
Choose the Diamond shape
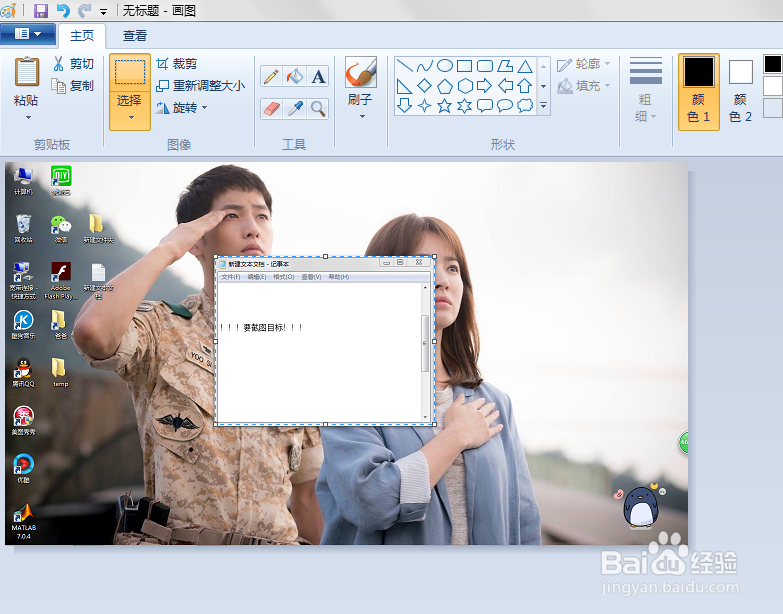424,86
